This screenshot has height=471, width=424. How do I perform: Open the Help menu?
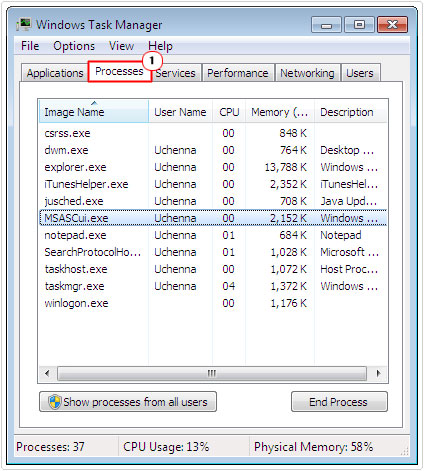coord(160,46)
